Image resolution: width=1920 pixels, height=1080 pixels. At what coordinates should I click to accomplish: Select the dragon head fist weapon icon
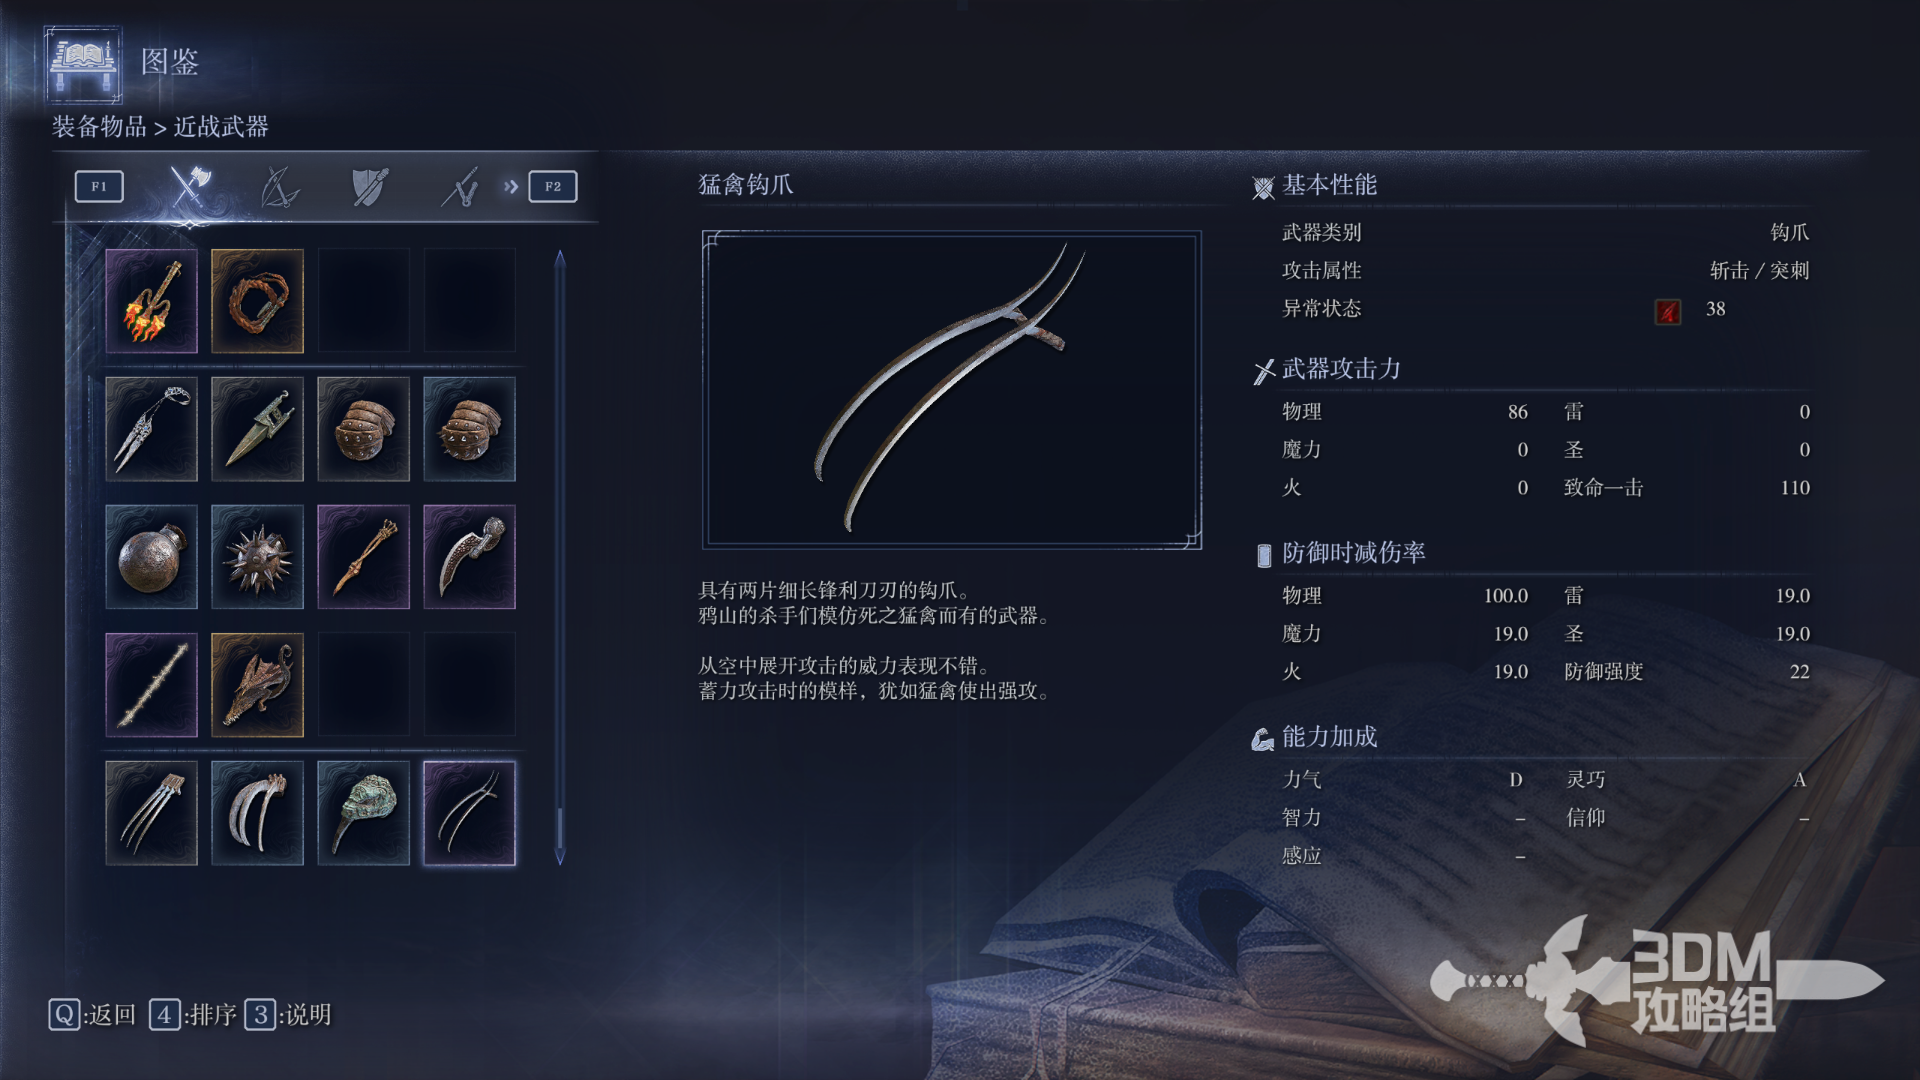tap(257, 685)
